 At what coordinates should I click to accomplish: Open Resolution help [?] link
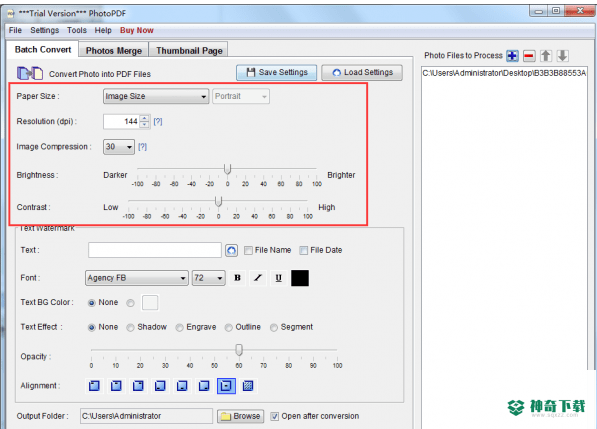[158, 122]
